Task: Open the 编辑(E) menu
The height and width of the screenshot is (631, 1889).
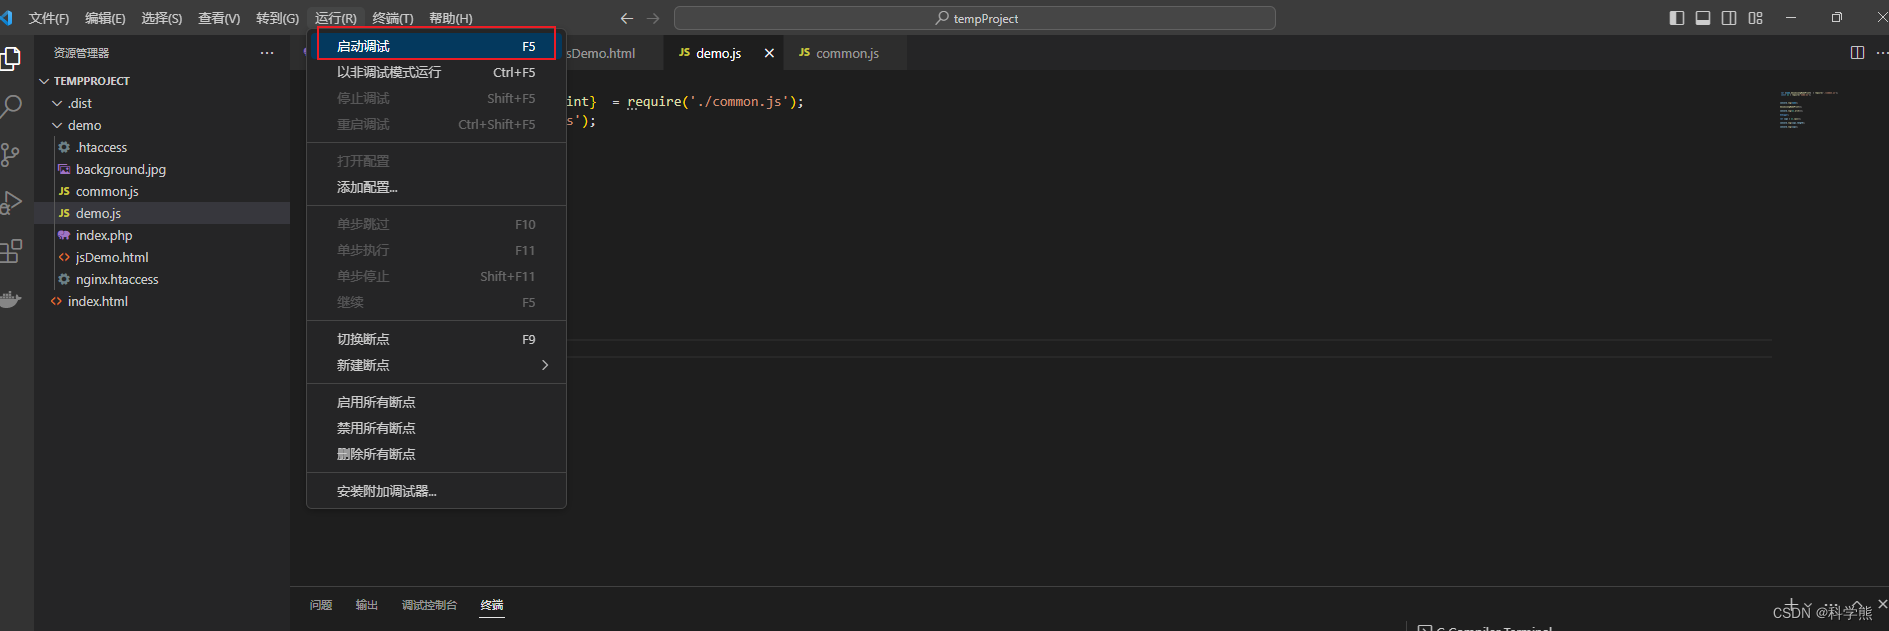Action: point(105,18)
